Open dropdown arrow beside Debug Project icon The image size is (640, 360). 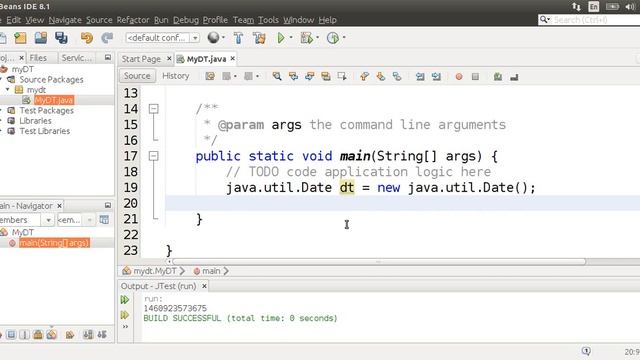[x=318, y=37]
